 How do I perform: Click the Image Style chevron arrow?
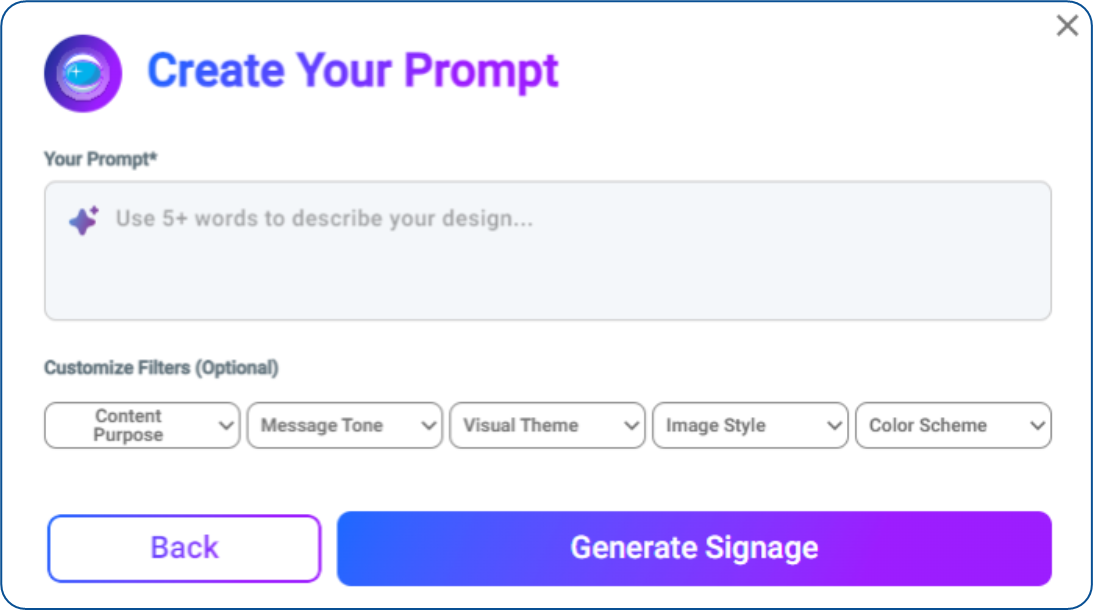click(834, 425)
